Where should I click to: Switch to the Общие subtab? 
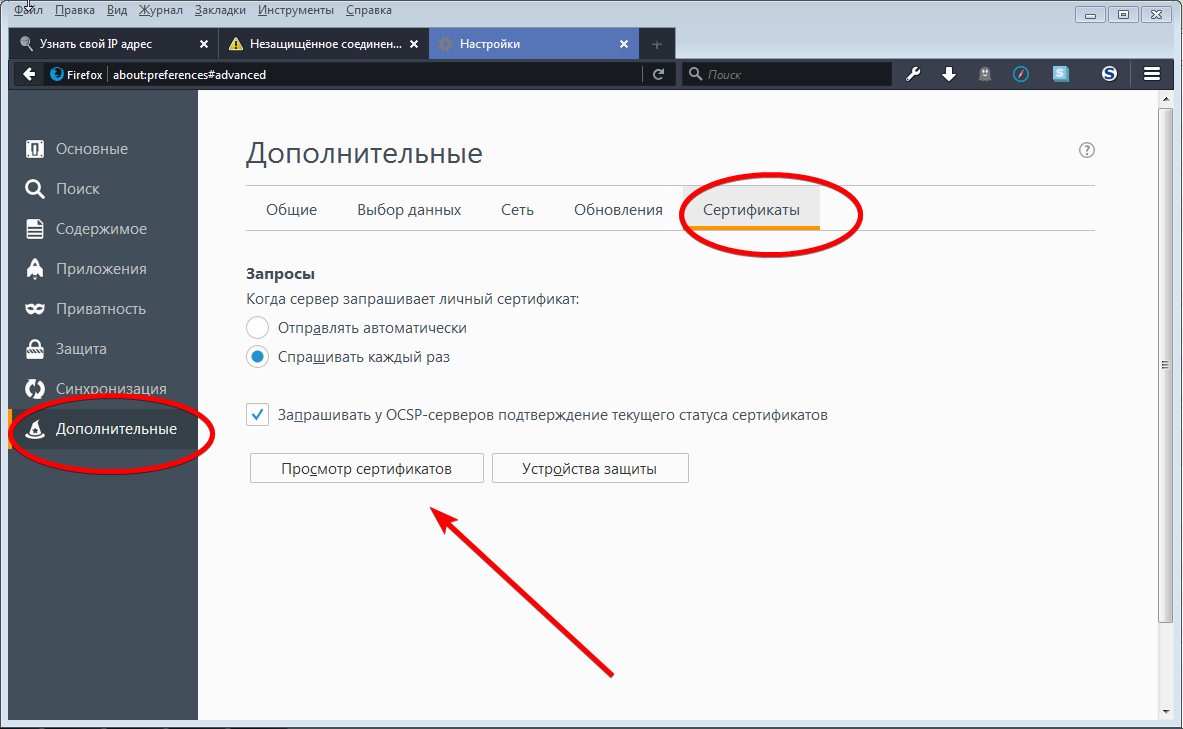(x=291, y=210)
